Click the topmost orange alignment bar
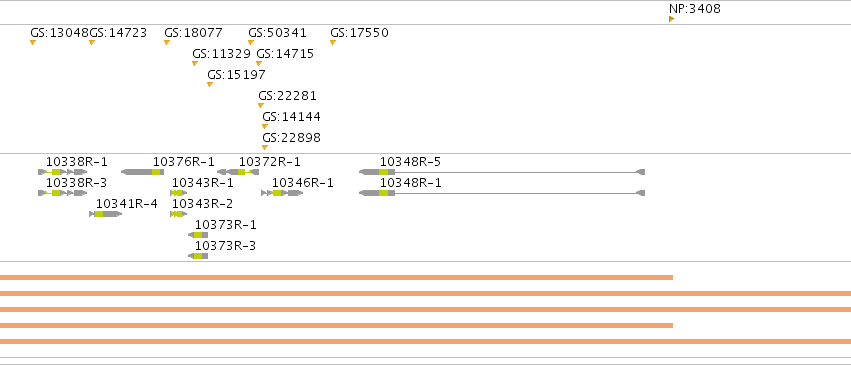Screen dimensions: 851x365 coord(336,278)
